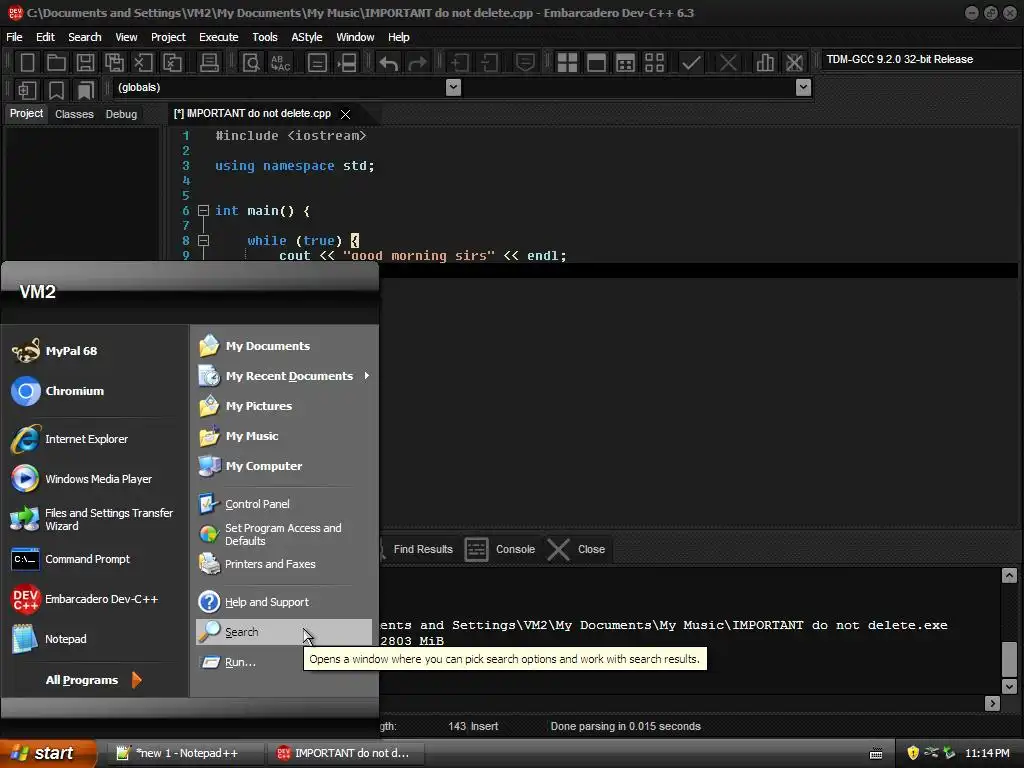
Task: Click the Print toolbar icon
Action: (x=209, y=63)
